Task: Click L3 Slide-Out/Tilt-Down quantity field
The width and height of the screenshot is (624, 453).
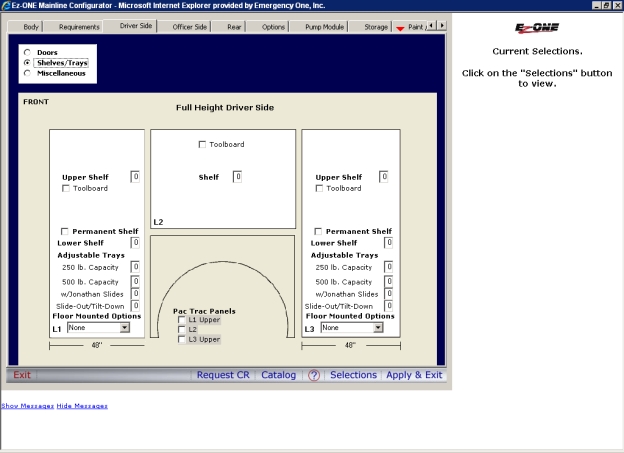Action: [x=389, y=306]
